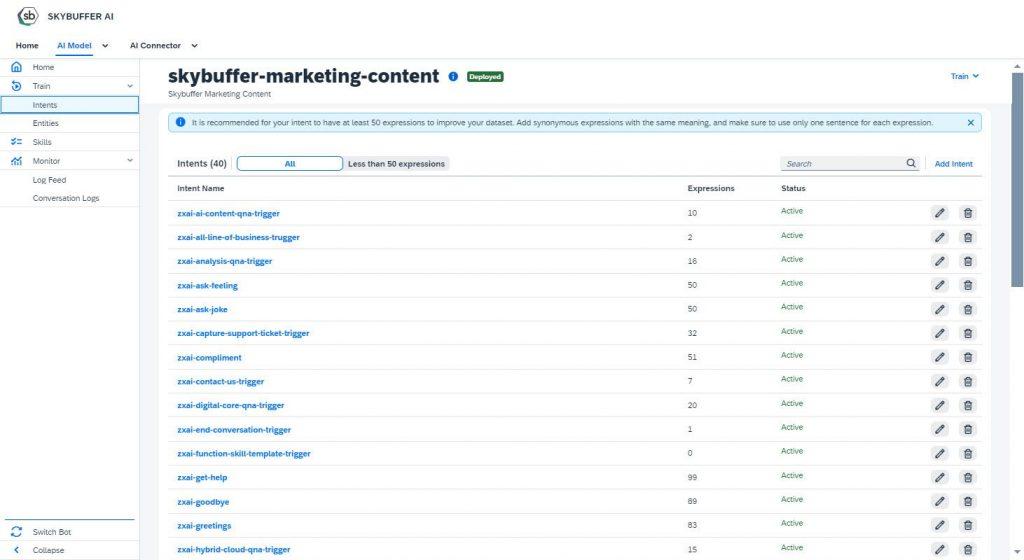Delete the zxai-compliment intent
Screen dimensions: 1024x560
pos(968,357)
